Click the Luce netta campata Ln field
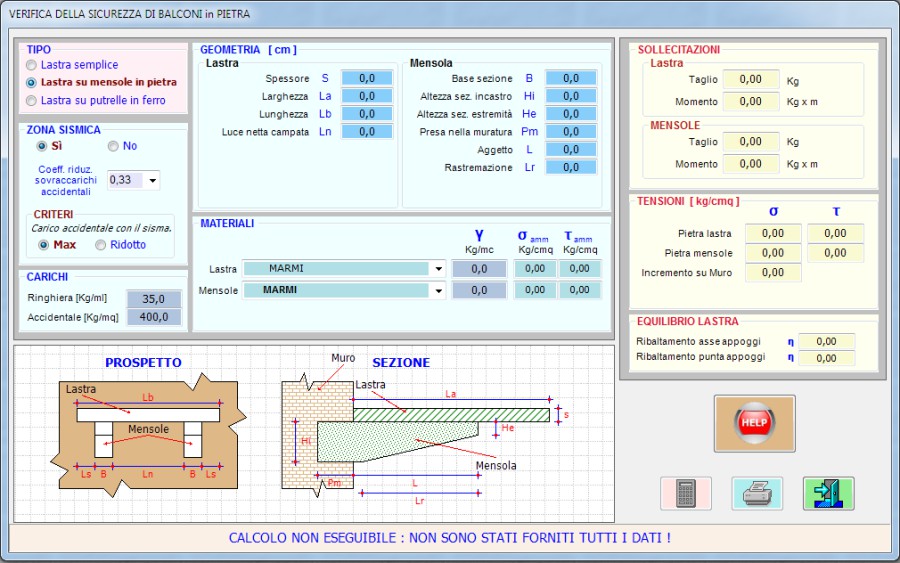Viewport: 900px width, 563px height. (367, 131)
